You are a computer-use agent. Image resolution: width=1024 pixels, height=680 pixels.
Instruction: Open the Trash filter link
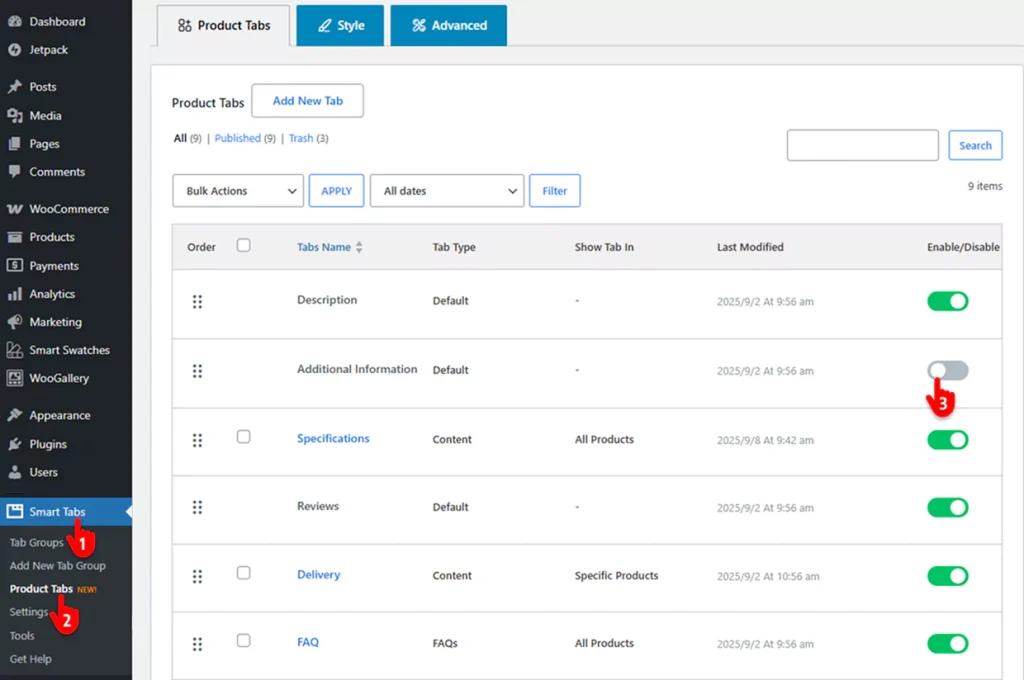[301, 138]
